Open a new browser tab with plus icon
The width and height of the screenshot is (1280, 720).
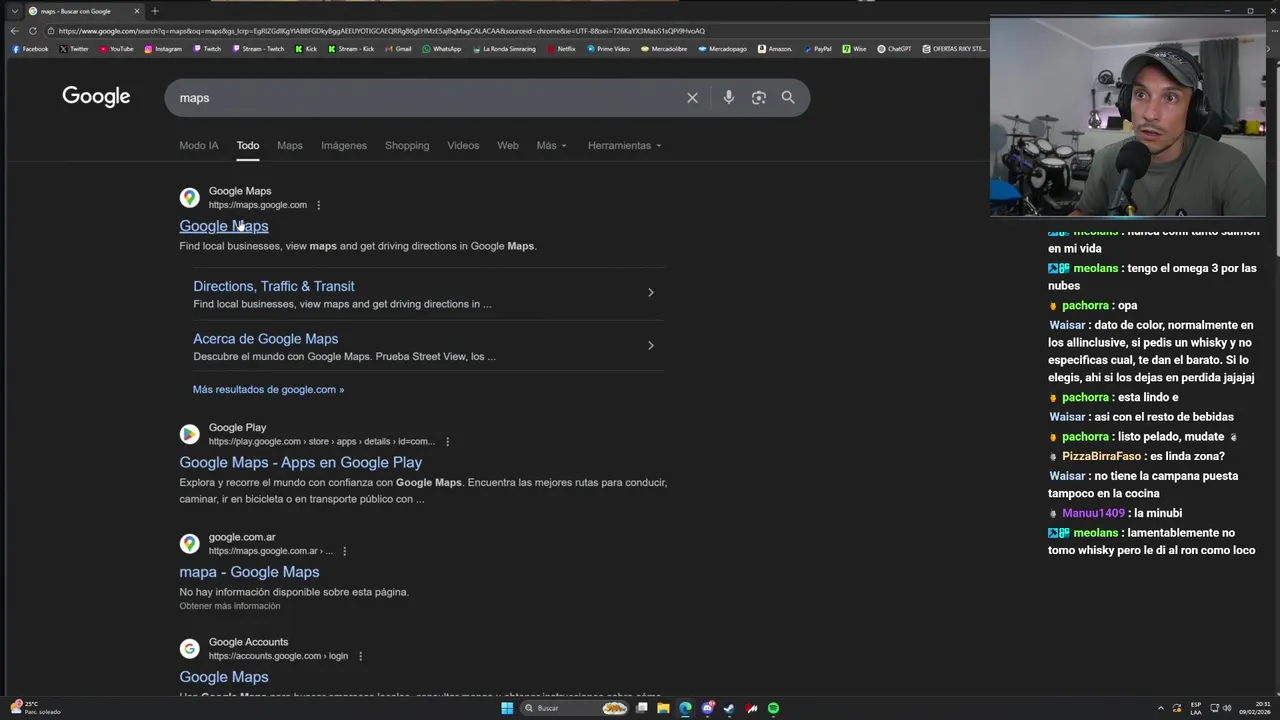(154, 11)
